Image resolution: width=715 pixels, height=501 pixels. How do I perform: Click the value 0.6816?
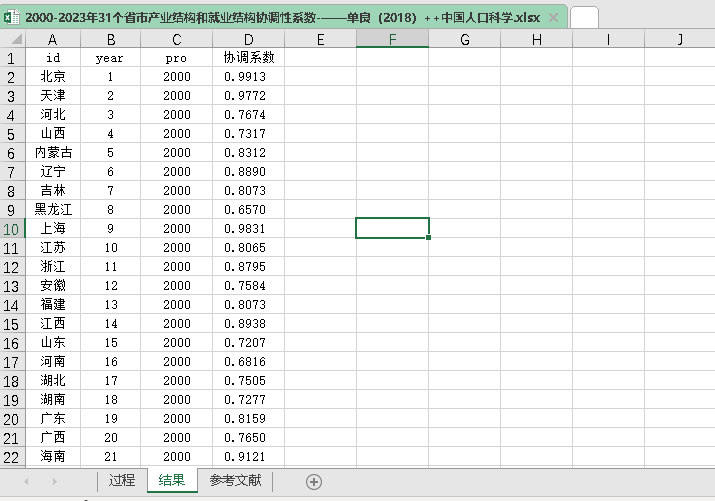(245, 362)
